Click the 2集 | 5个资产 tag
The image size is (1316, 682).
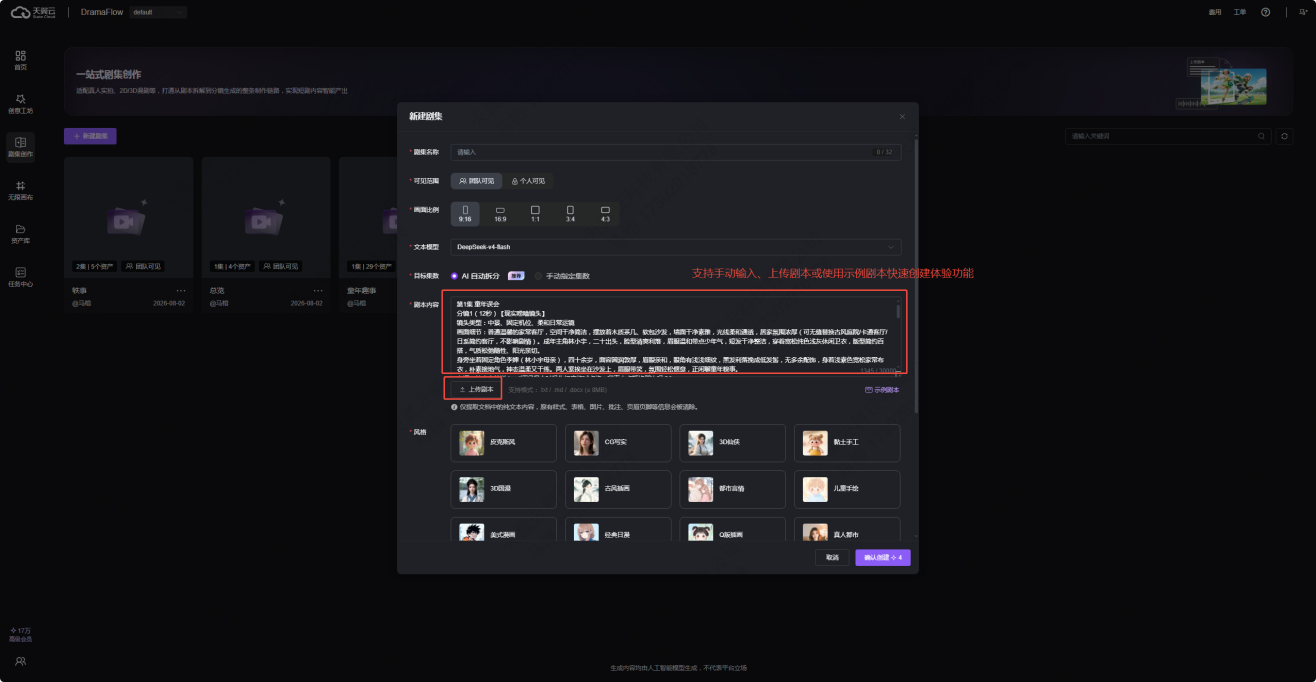pyautogui.click(x=95, y=267)
